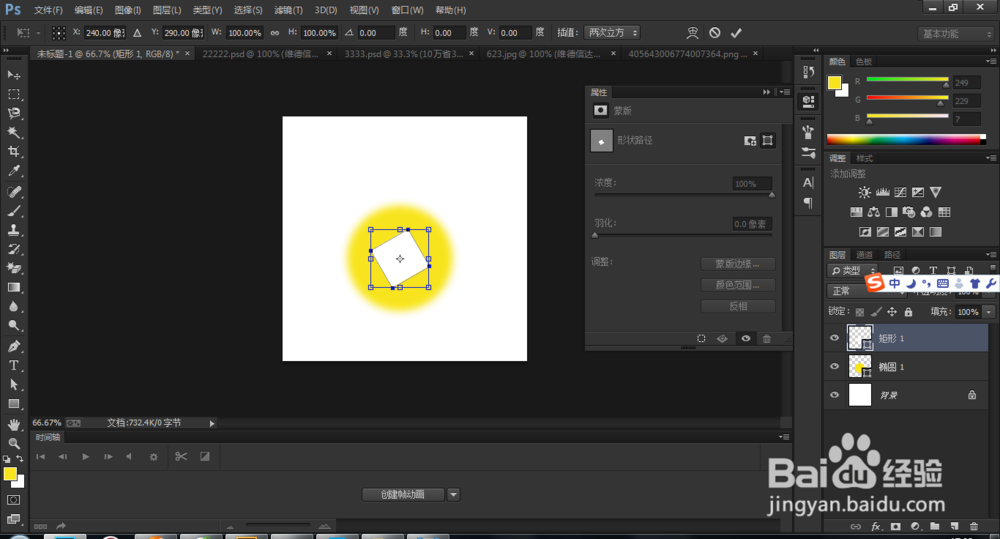Click the 反相 button

pyautogui.click(x=738, y=306)
